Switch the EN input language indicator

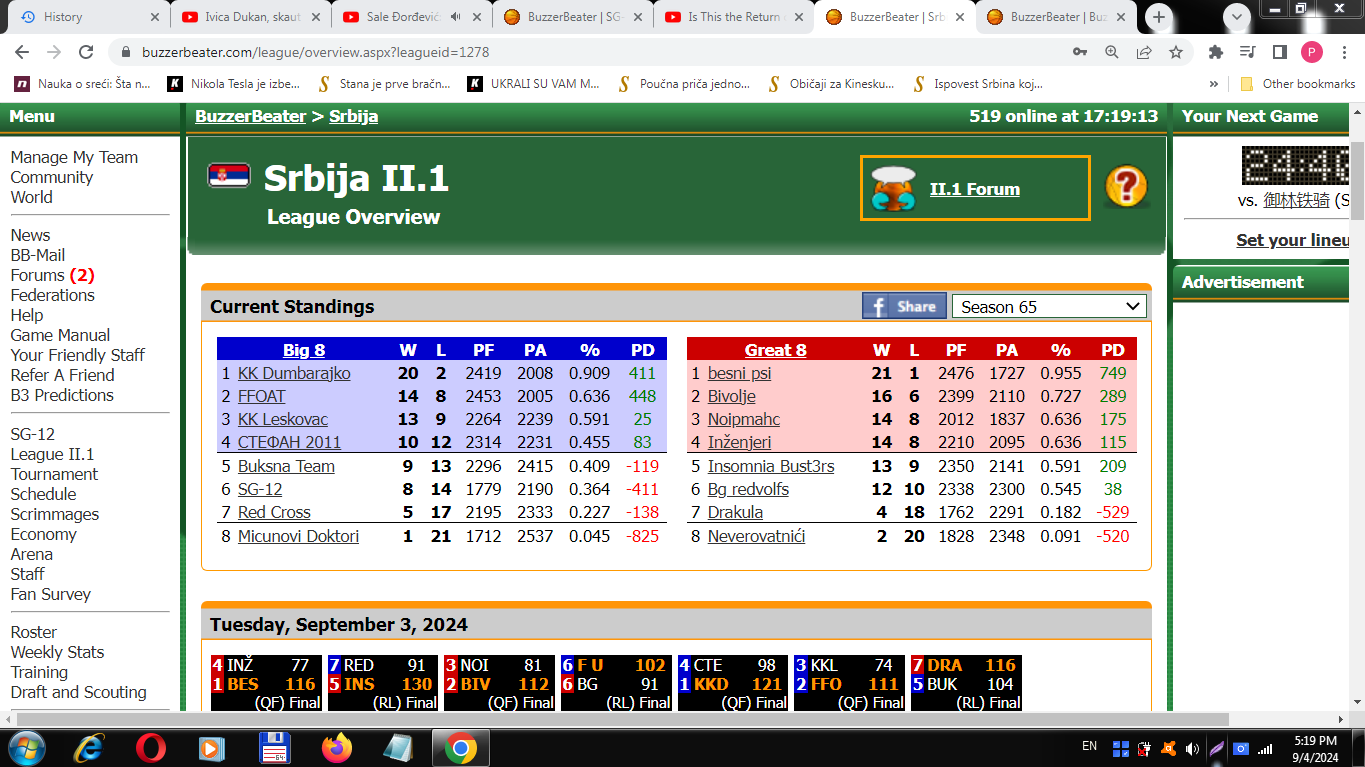[1089, 746]
